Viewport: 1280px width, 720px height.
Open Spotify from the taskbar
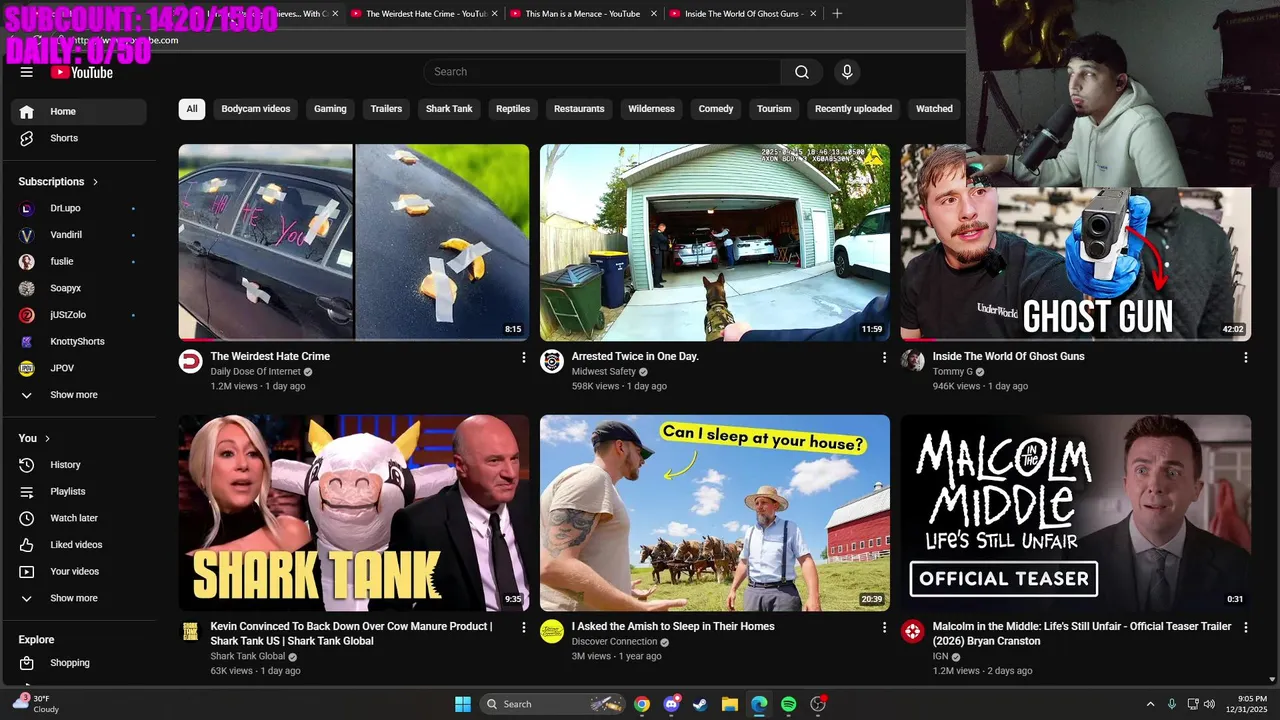pos(788,704)
